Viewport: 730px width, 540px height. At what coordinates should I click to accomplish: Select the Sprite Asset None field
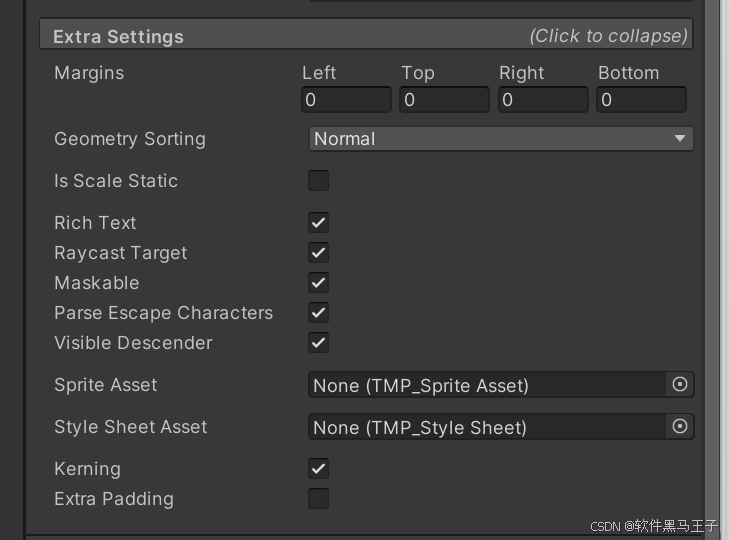tap(487, 385)
